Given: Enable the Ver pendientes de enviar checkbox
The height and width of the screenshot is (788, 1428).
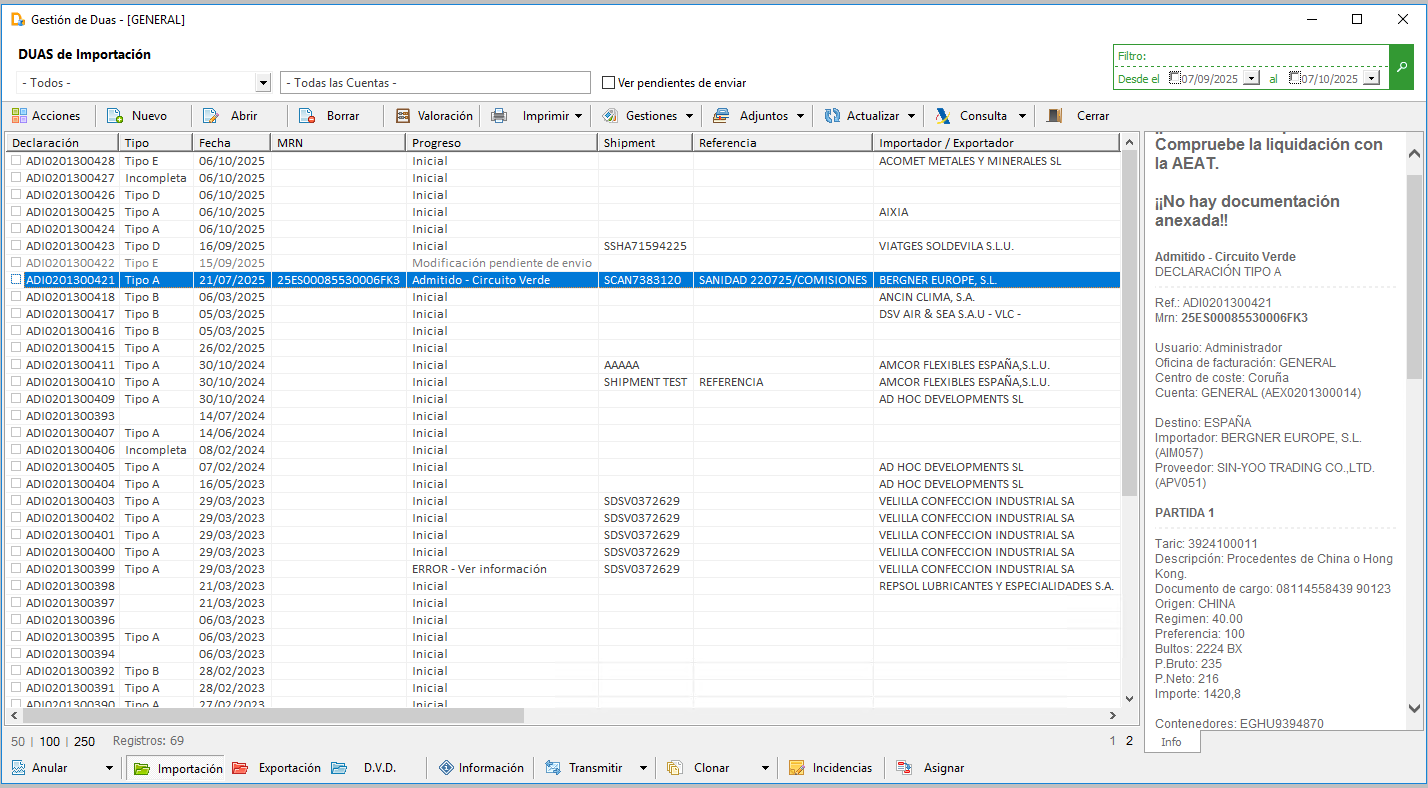Looking at the screenshot, I should pyautogui.click(x=609, y=83).
